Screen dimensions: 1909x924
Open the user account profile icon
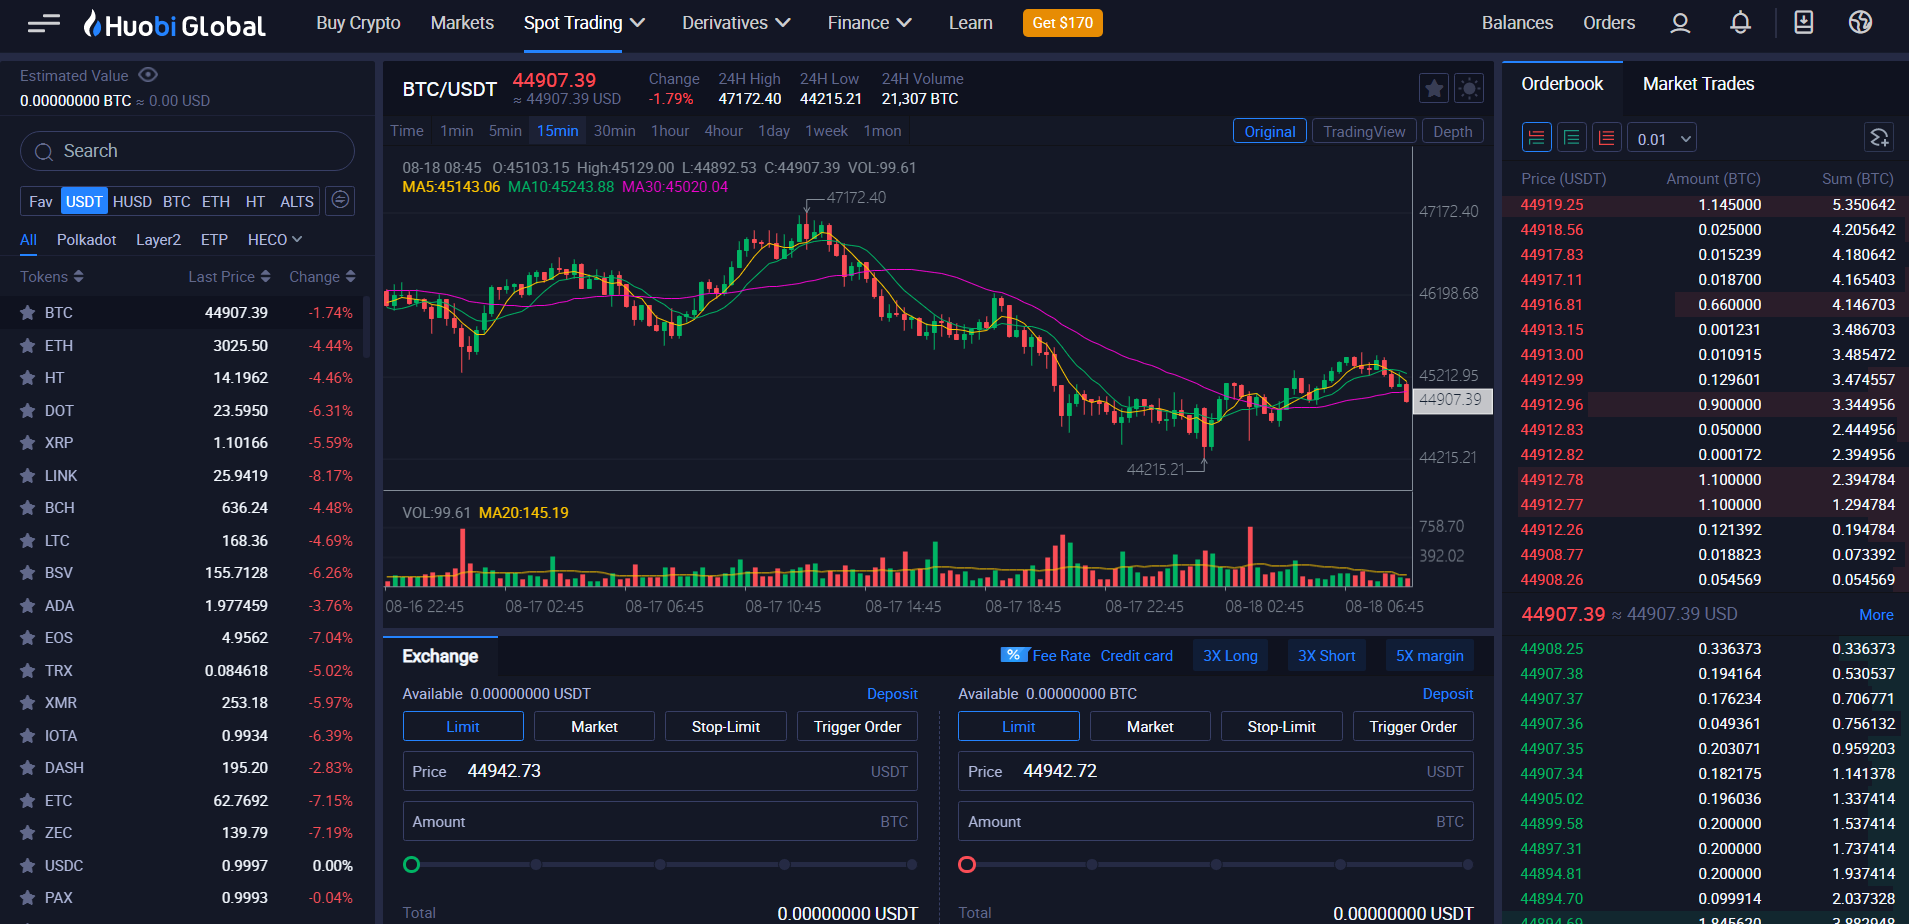coord(1680,23)
